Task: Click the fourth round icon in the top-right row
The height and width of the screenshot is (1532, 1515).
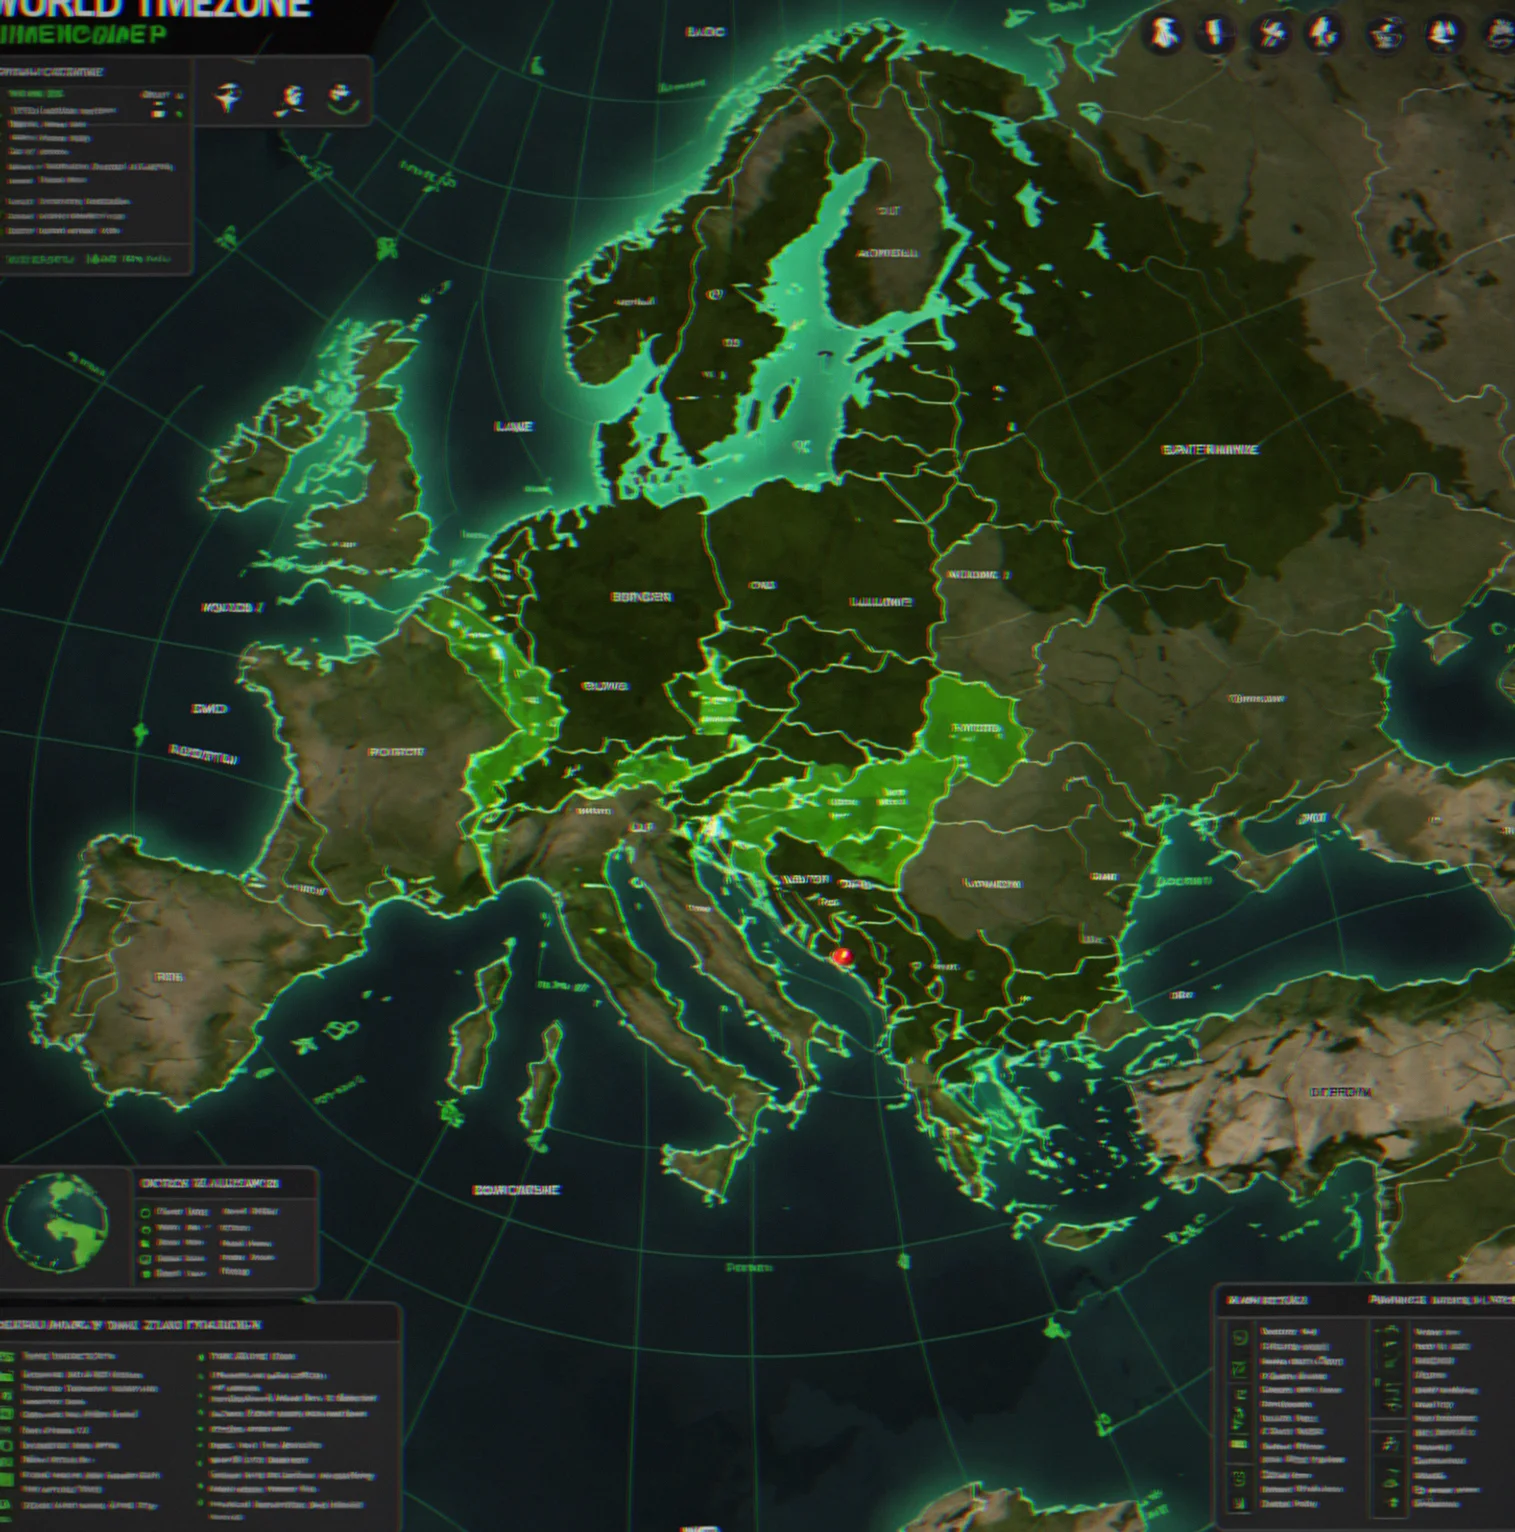Action: pos(1325,34)
